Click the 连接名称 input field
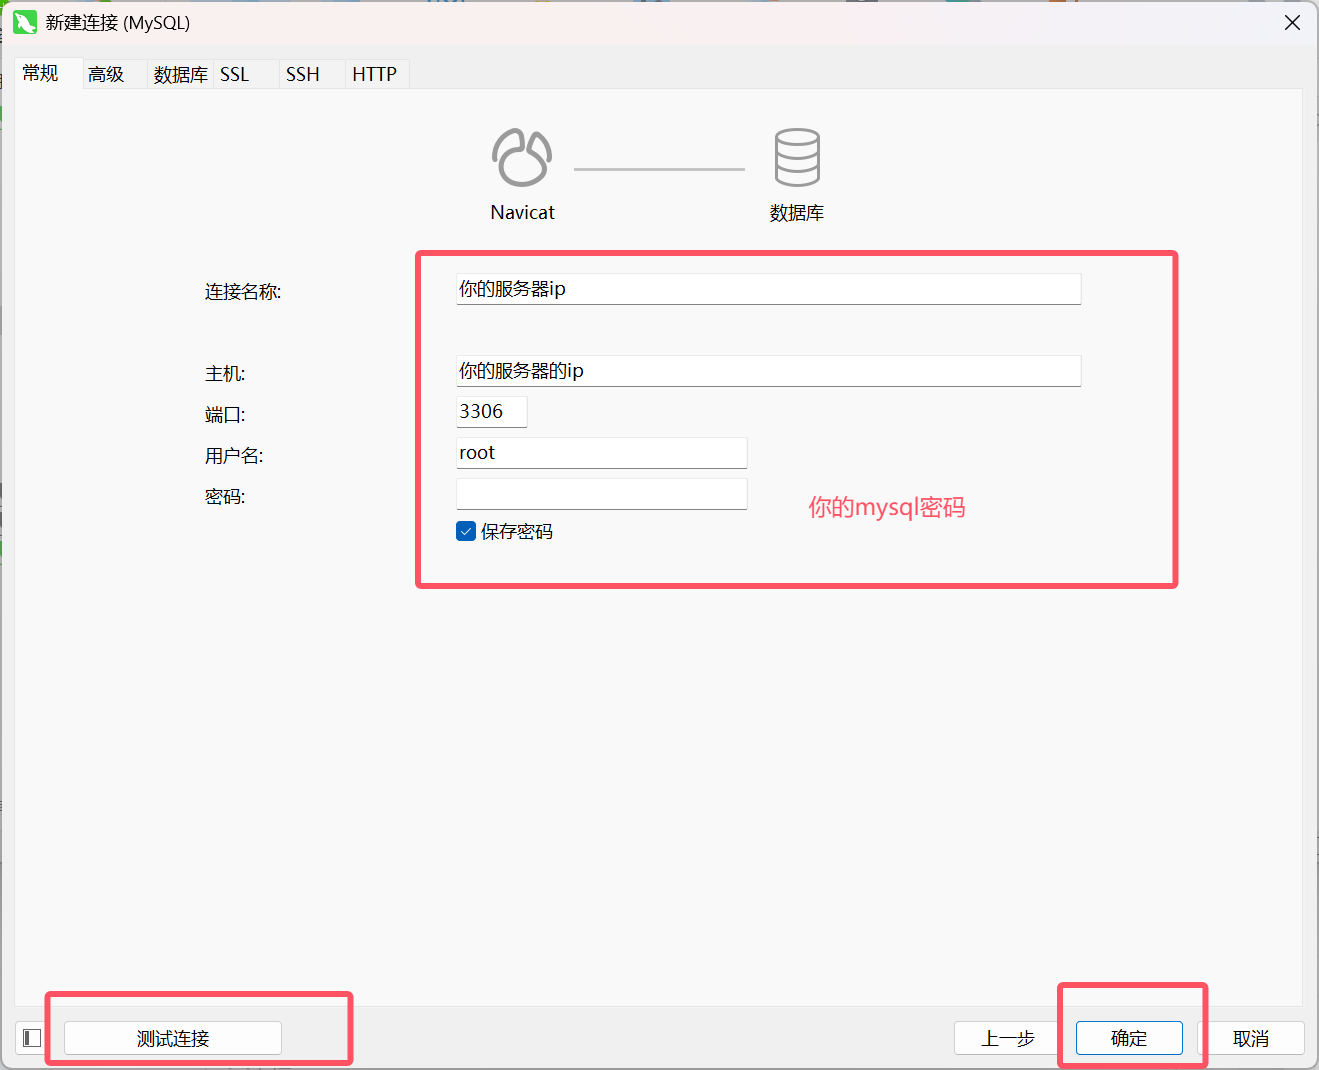 (768, 289)
